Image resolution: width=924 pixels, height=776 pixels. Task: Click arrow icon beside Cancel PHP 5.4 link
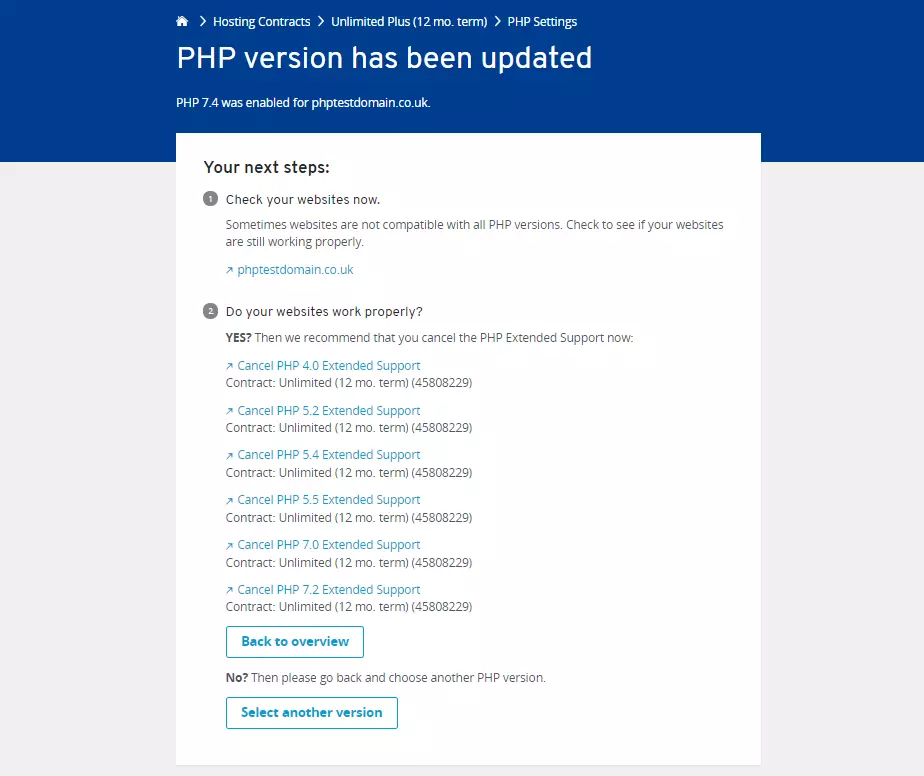tap(230, 455)
